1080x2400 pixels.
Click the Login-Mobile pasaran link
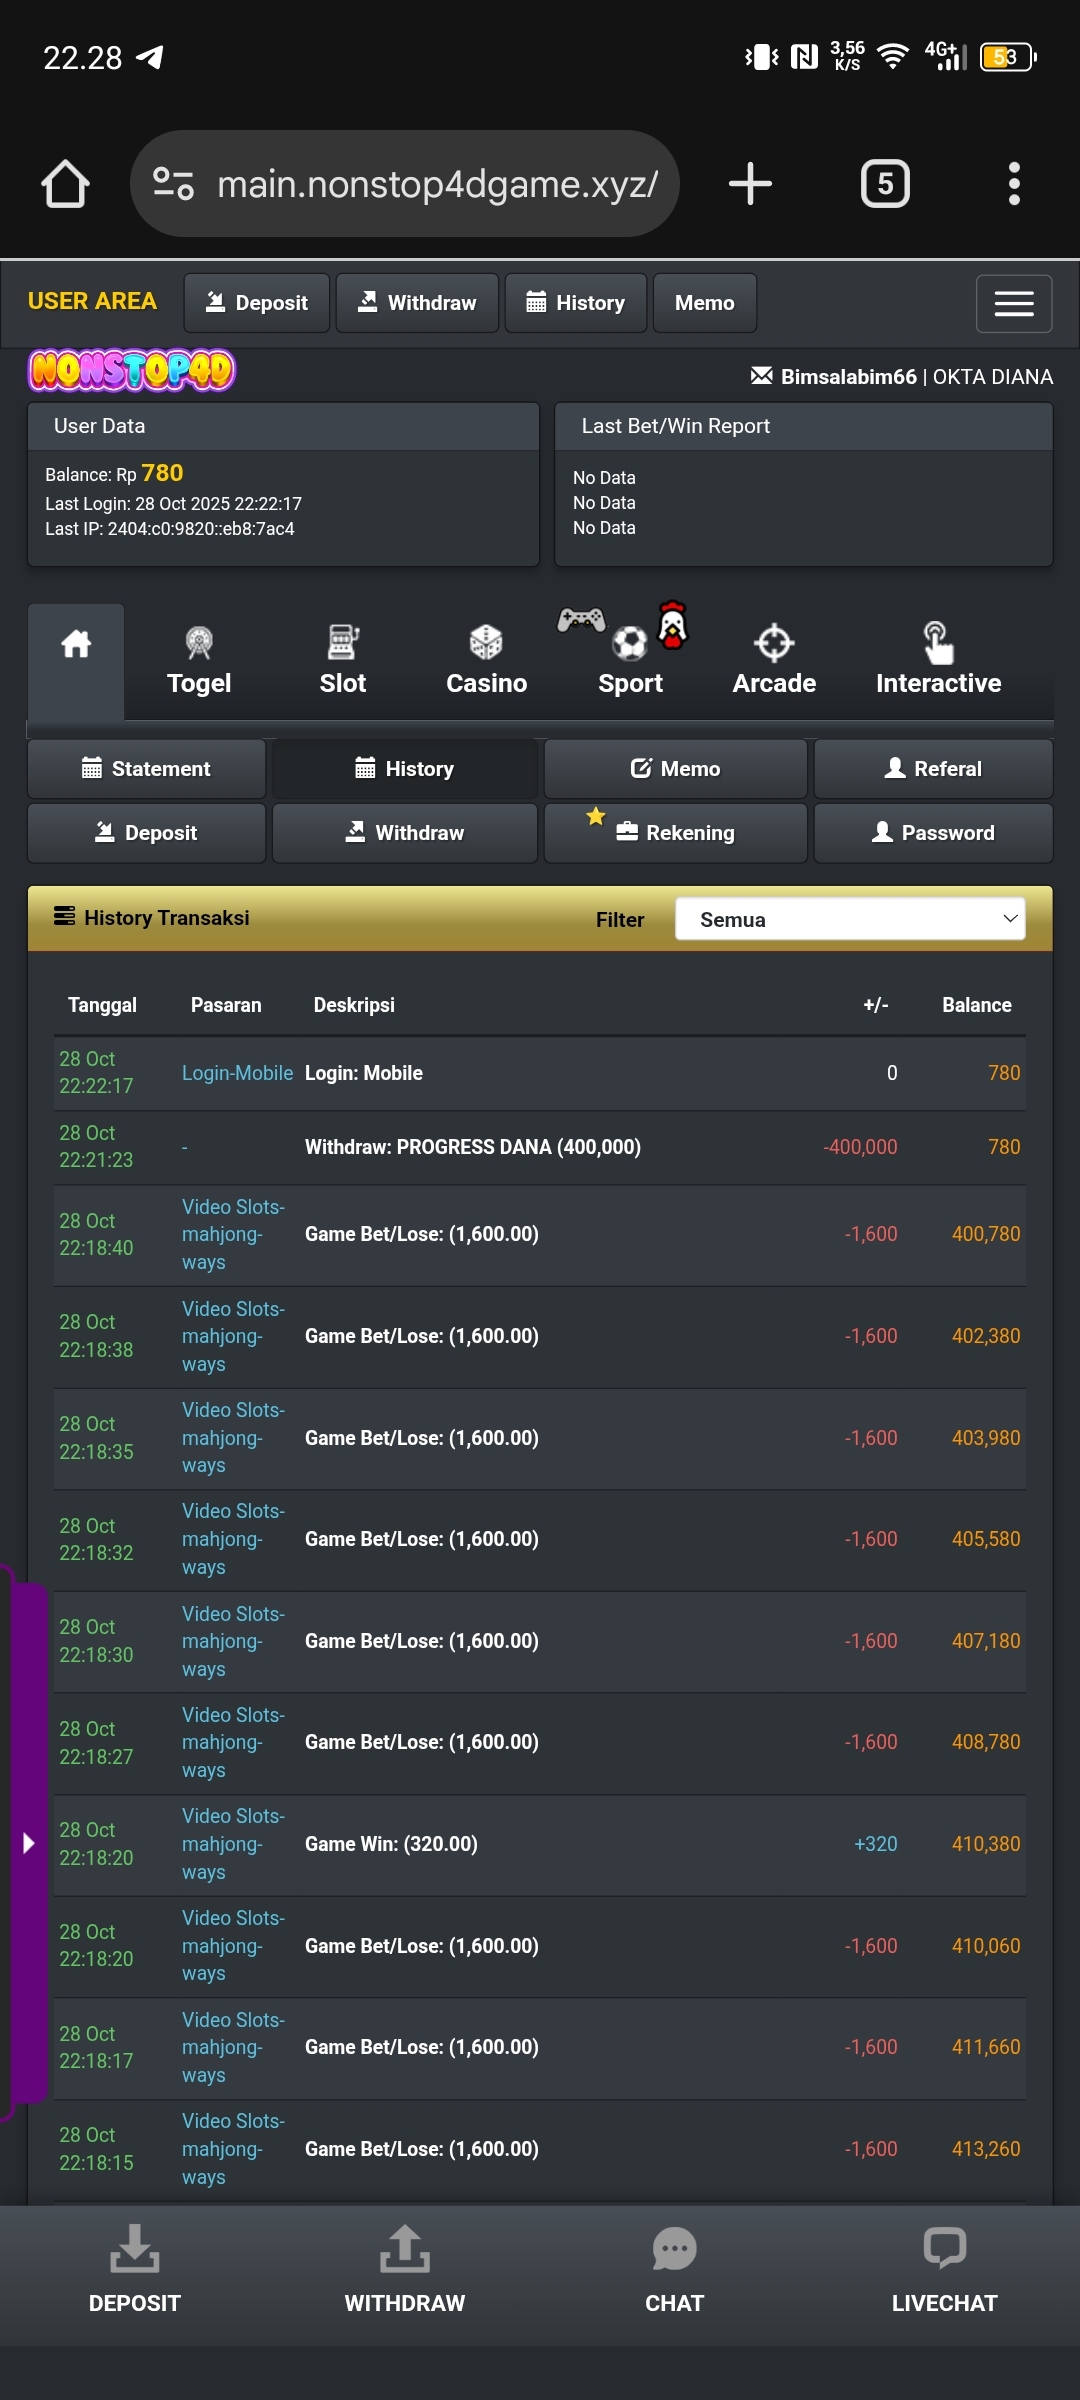[x=237, y=1073]
